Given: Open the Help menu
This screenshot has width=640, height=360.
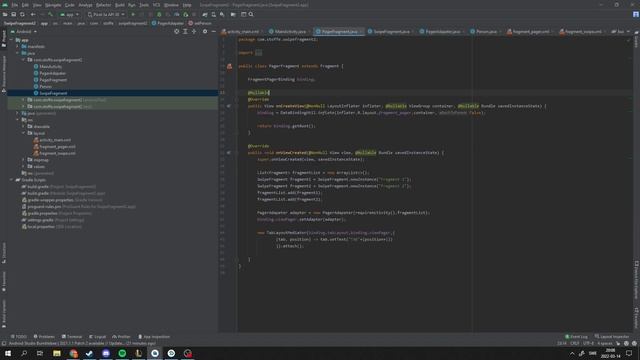Looking at the screenshot, I should 187,5.
